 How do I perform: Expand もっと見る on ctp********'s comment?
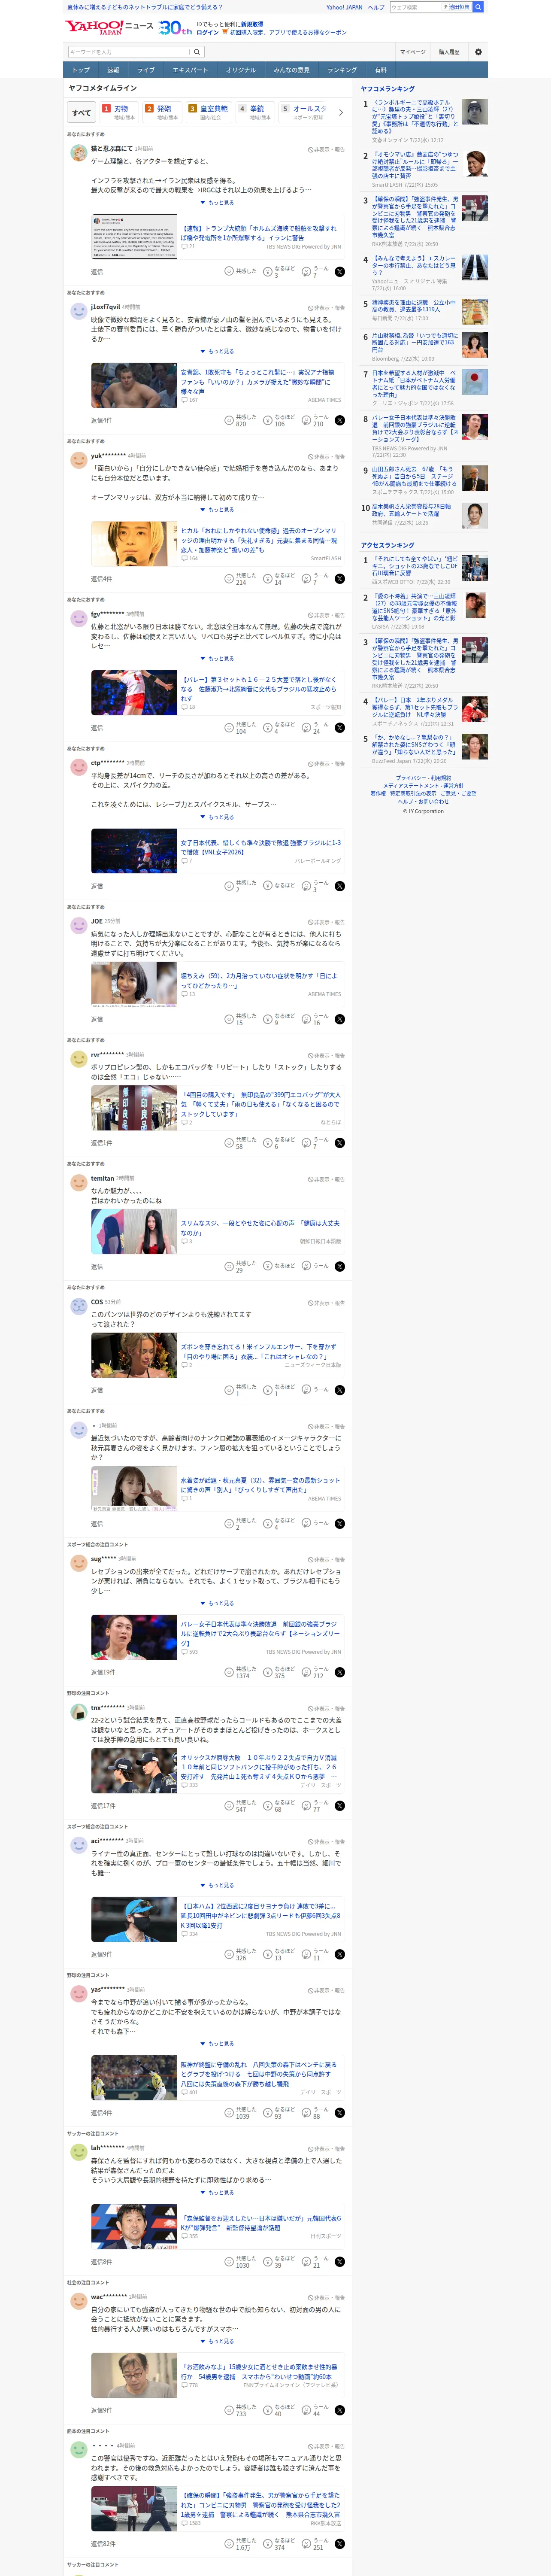click(217, 817)
